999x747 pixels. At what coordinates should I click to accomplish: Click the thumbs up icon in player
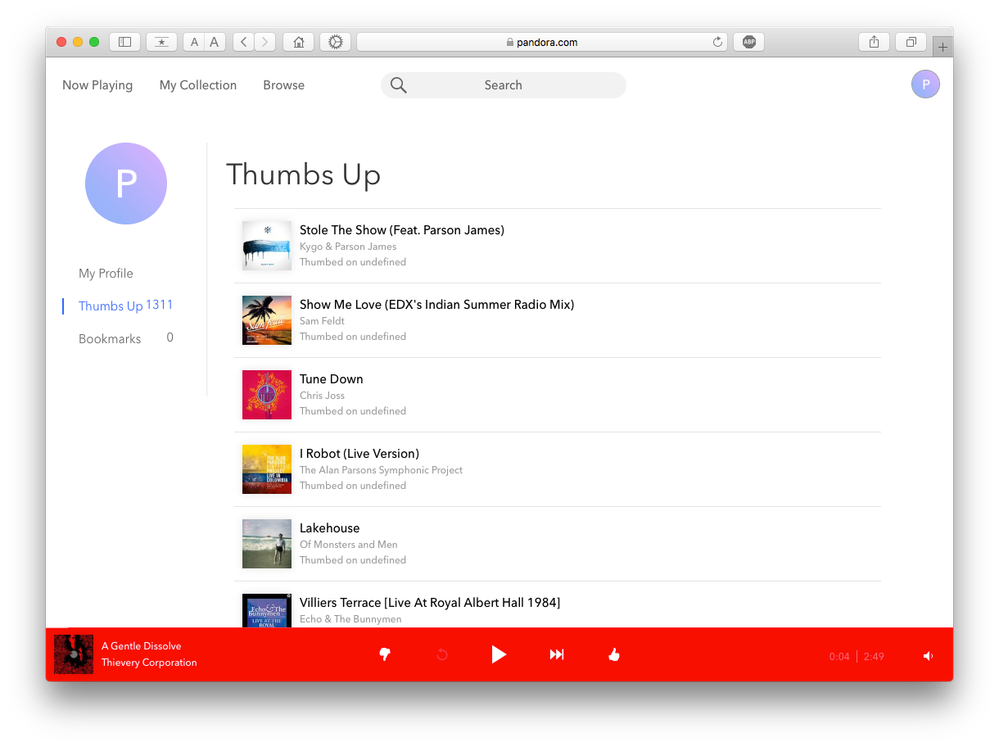614,654
